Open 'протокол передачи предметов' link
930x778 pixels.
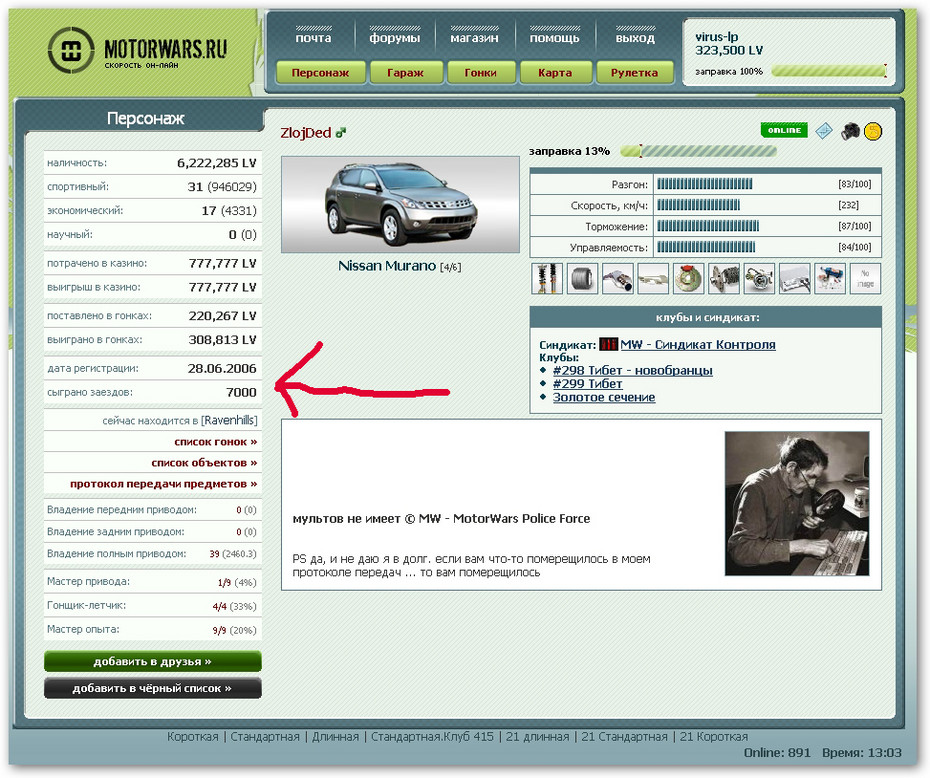(164, 484)
